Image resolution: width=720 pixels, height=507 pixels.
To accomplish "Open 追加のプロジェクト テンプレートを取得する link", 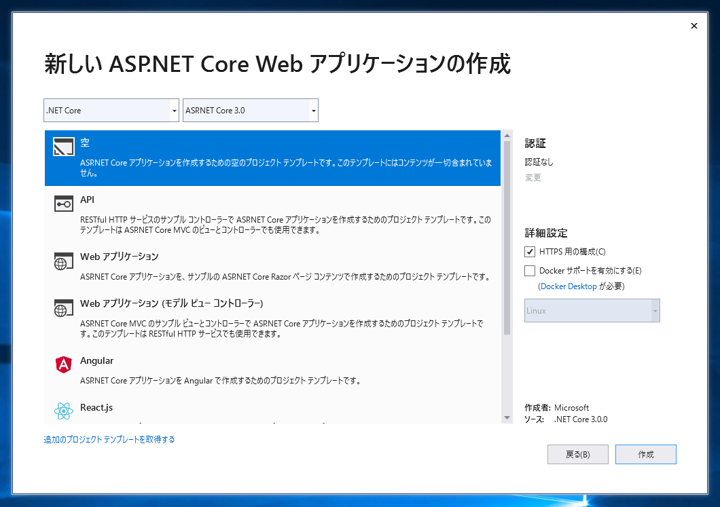I will click(x=109, y=439).
